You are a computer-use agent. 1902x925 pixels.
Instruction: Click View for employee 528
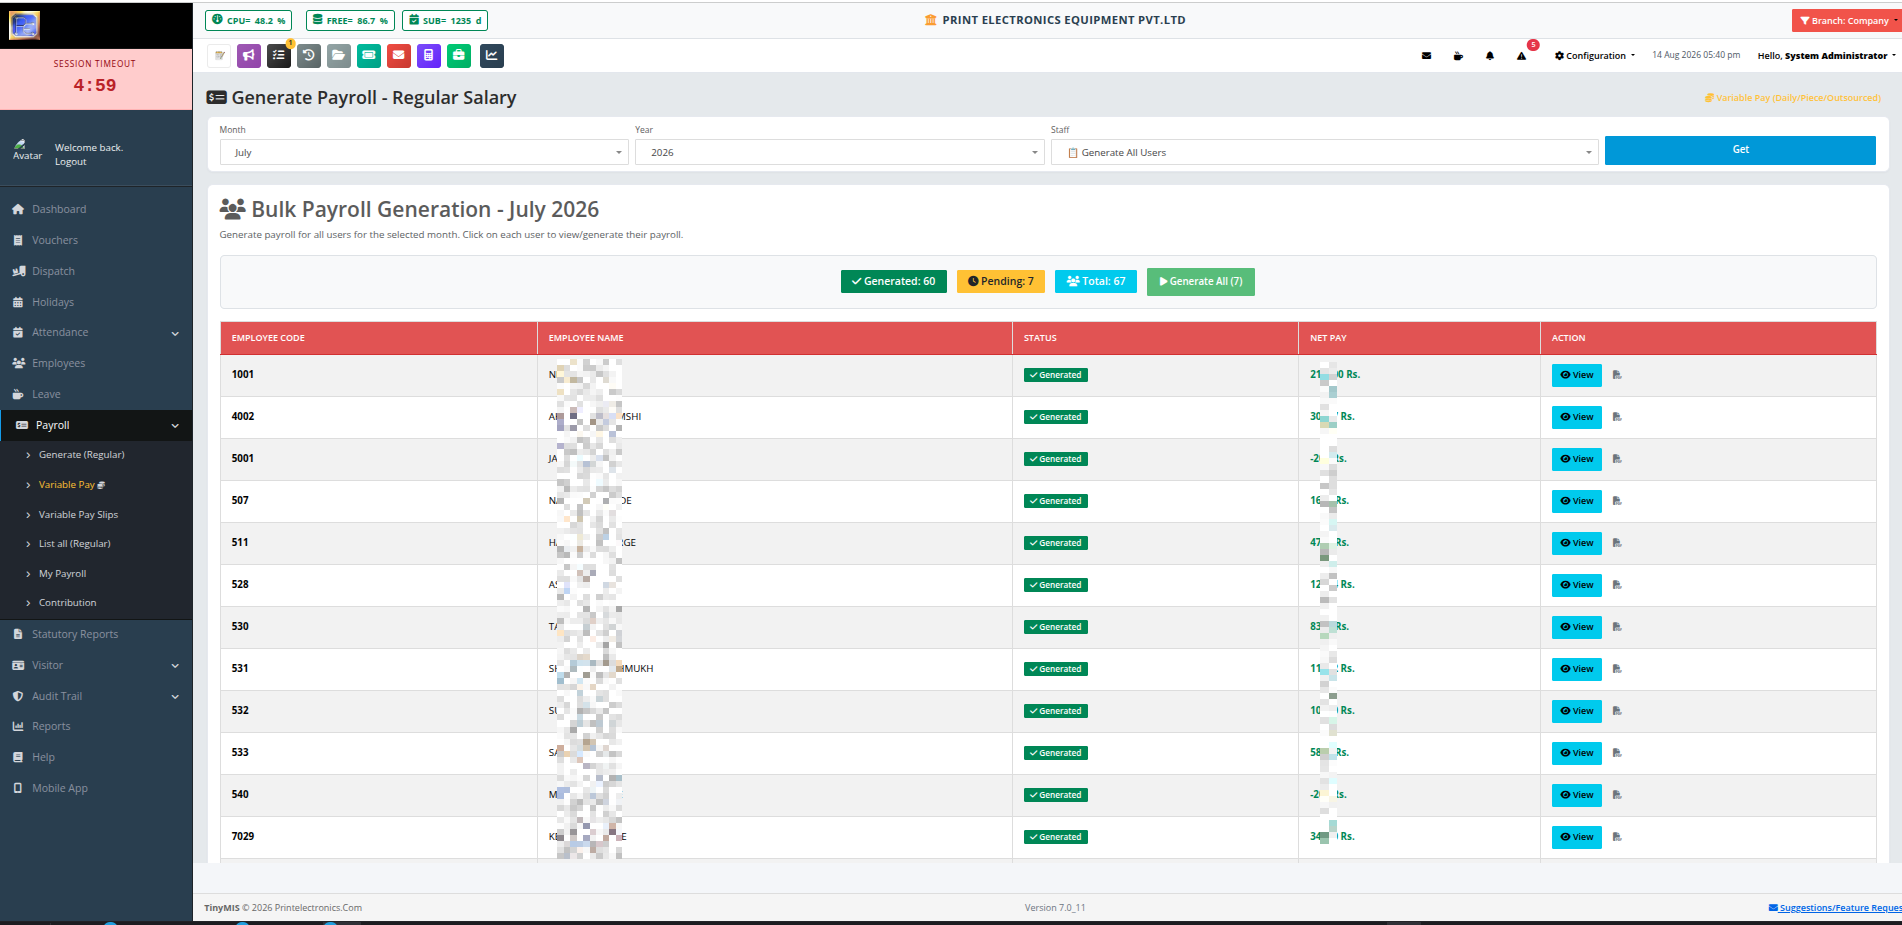(1576, 585)
